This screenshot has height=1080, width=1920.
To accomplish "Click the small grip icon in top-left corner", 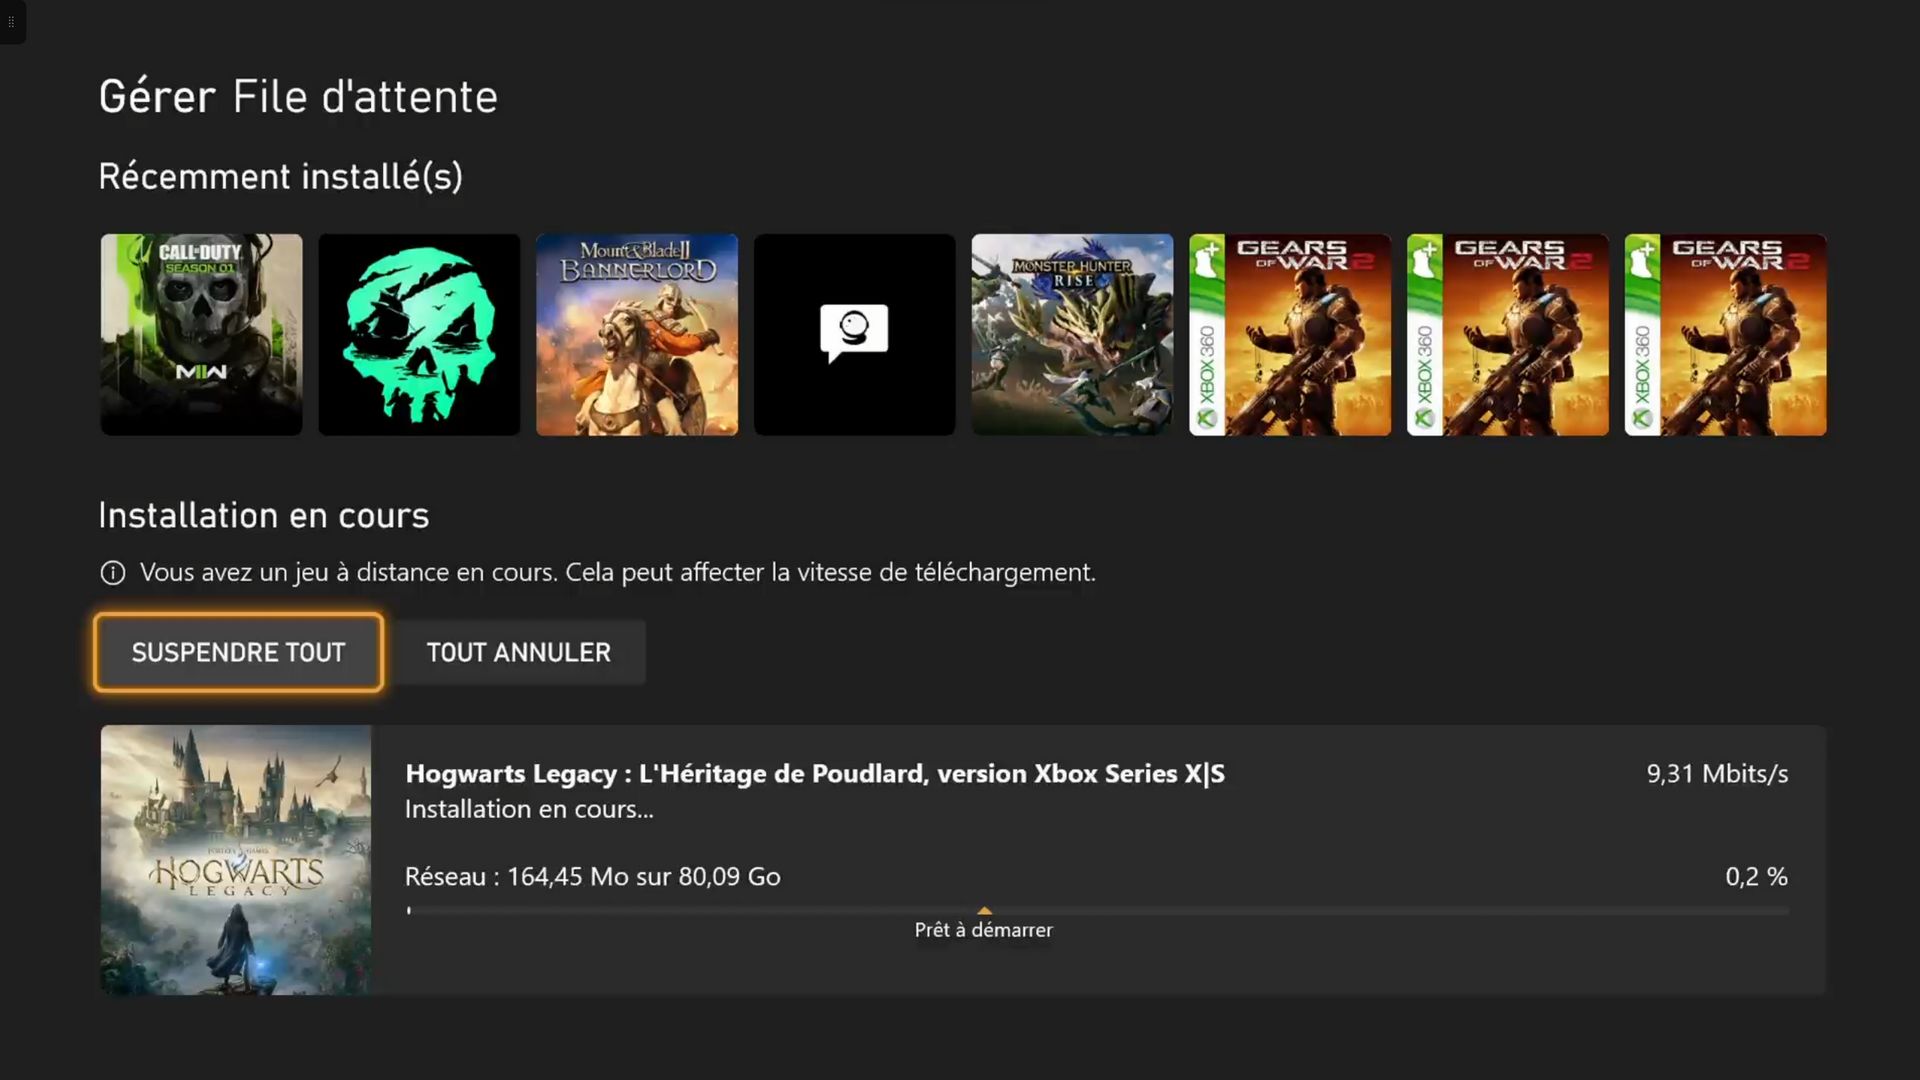I will click(x=11, y=21).
